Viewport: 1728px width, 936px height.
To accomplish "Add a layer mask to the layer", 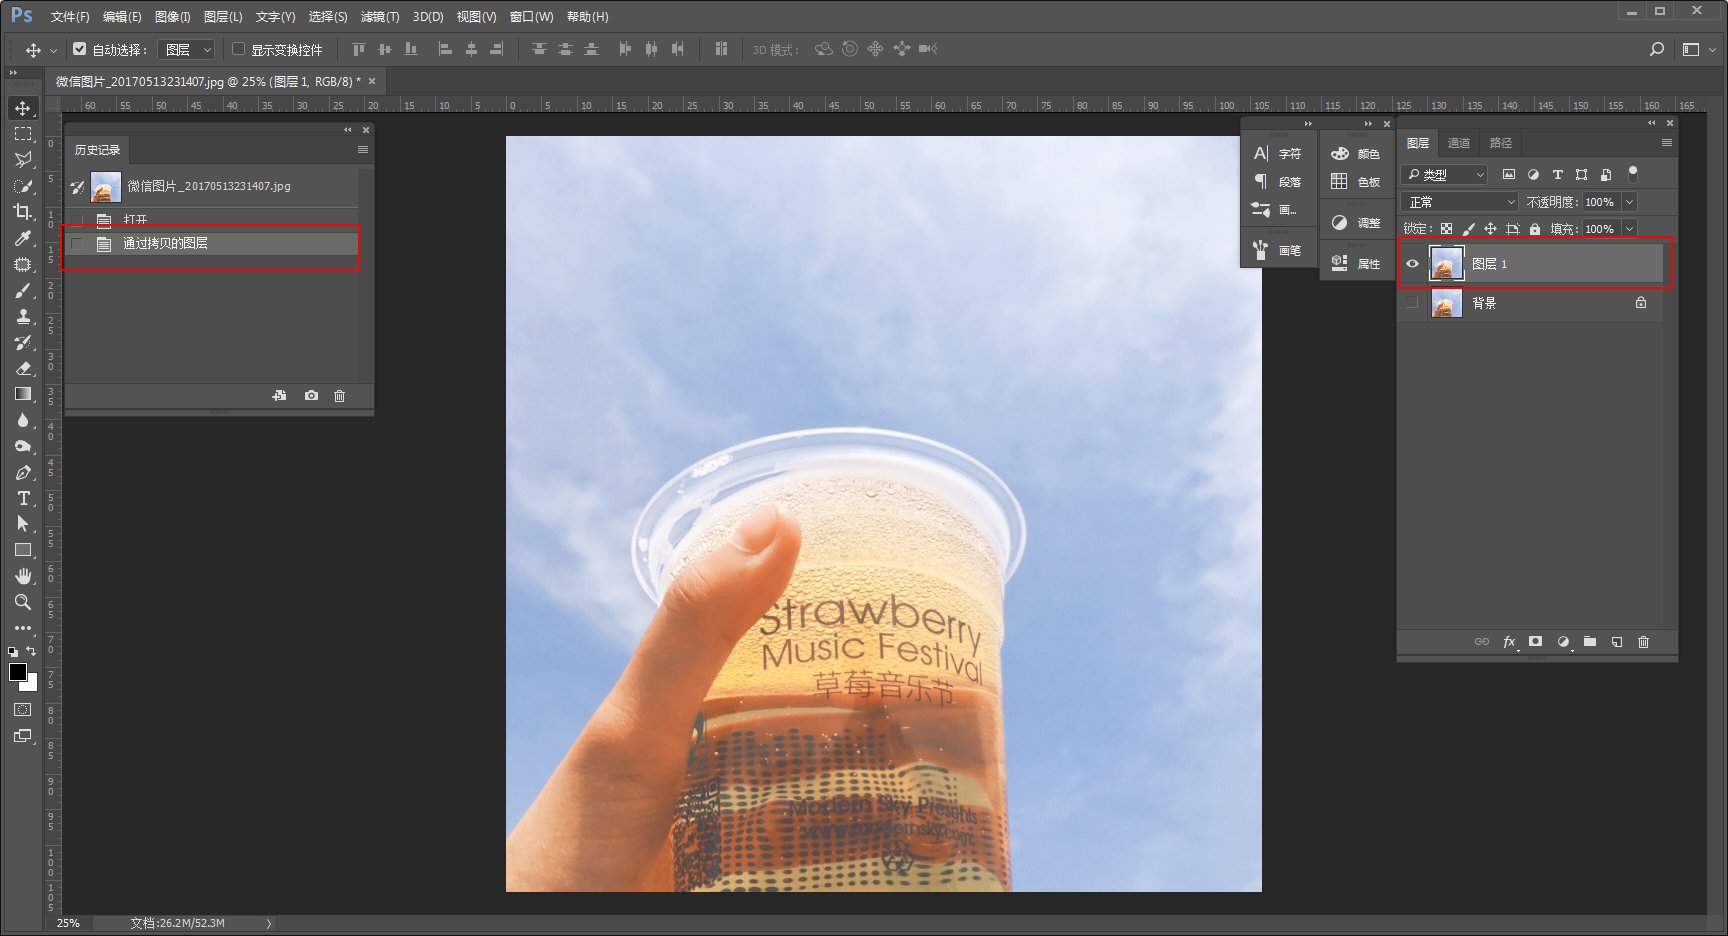I will pyautogui.click(x=1536, y=642).
